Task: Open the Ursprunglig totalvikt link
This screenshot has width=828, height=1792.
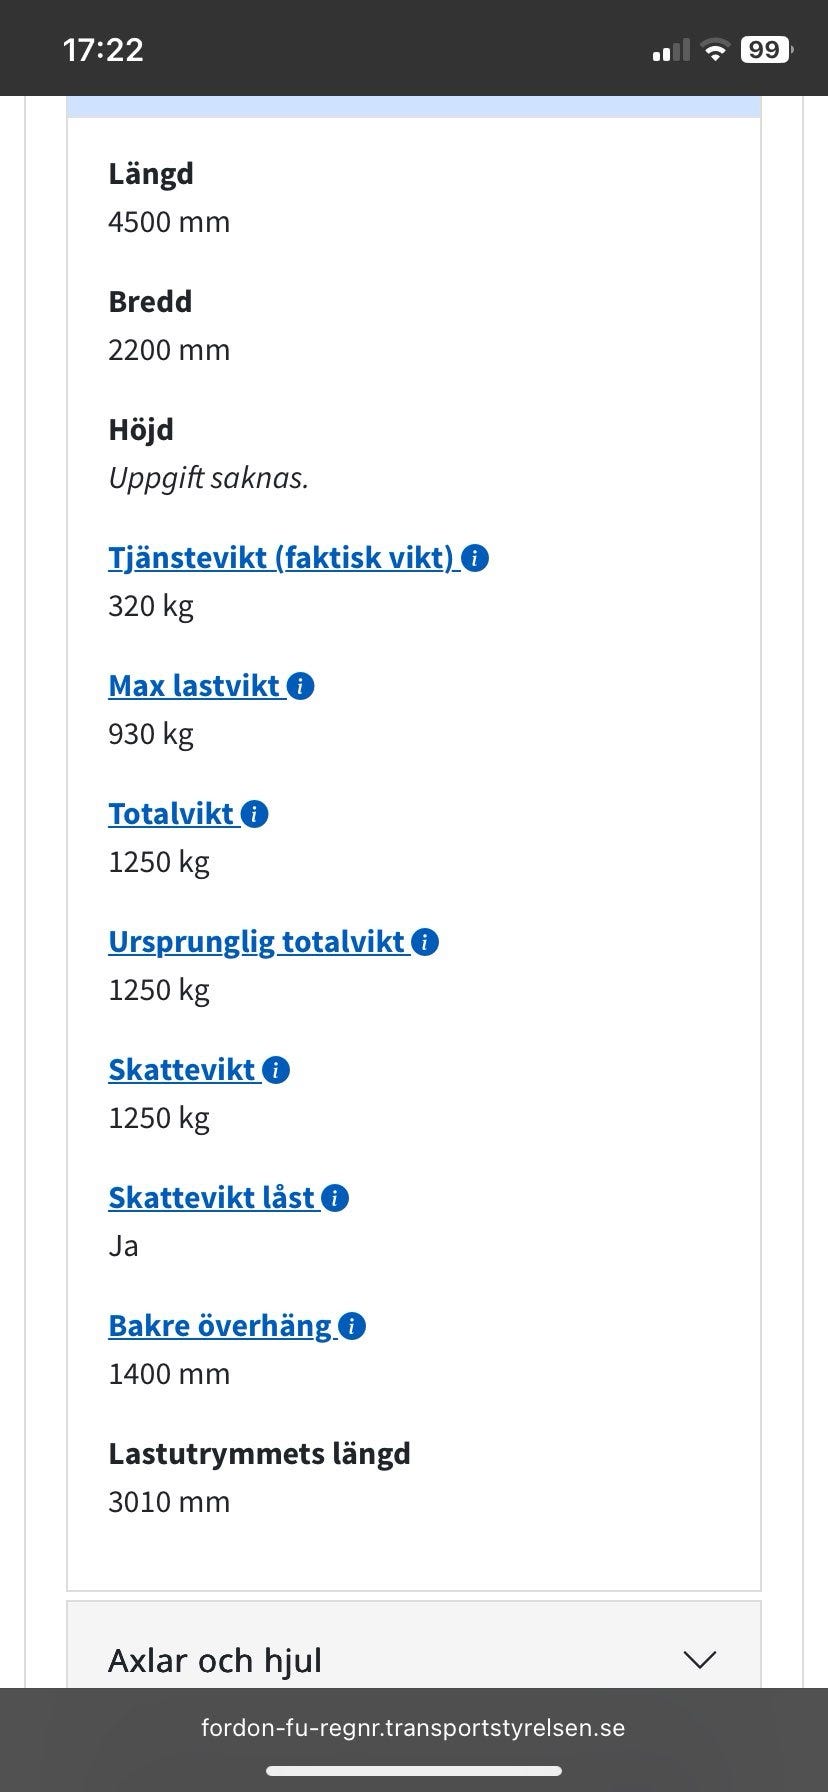Action: click(x=256, y=942)
